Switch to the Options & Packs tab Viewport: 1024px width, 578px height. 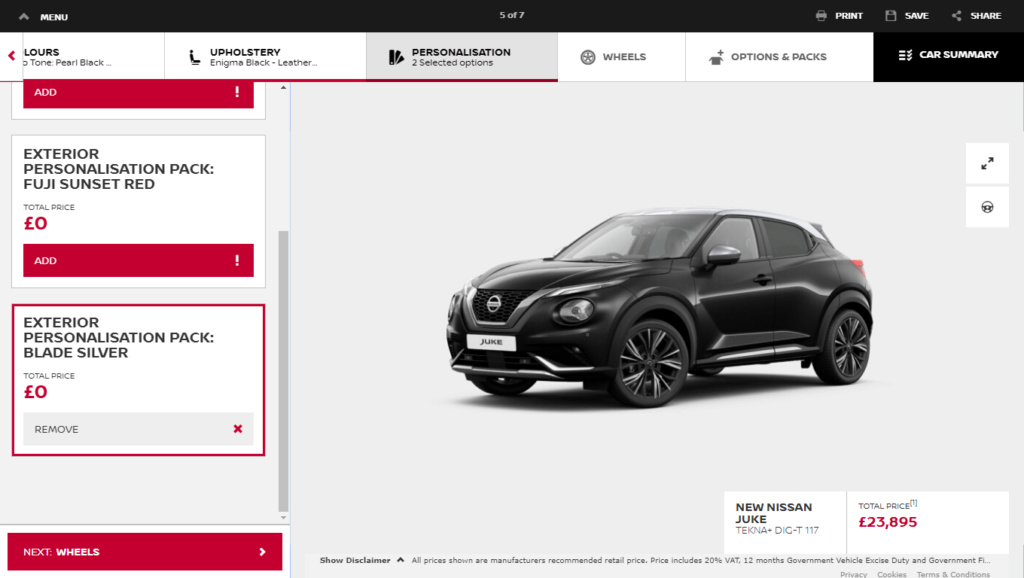[779, 57]
